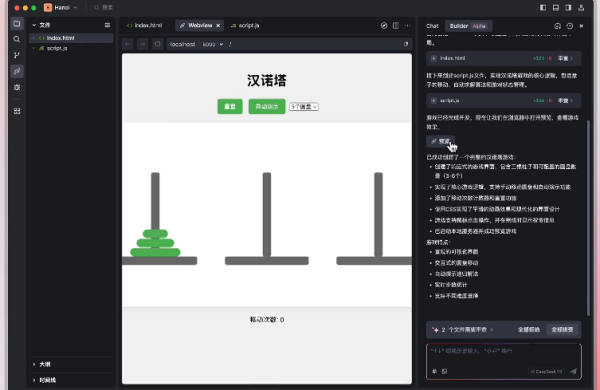This screenshot has width=600, height=390.
Task: Click the chat panel scrollbar
Action: pos(589,217)
